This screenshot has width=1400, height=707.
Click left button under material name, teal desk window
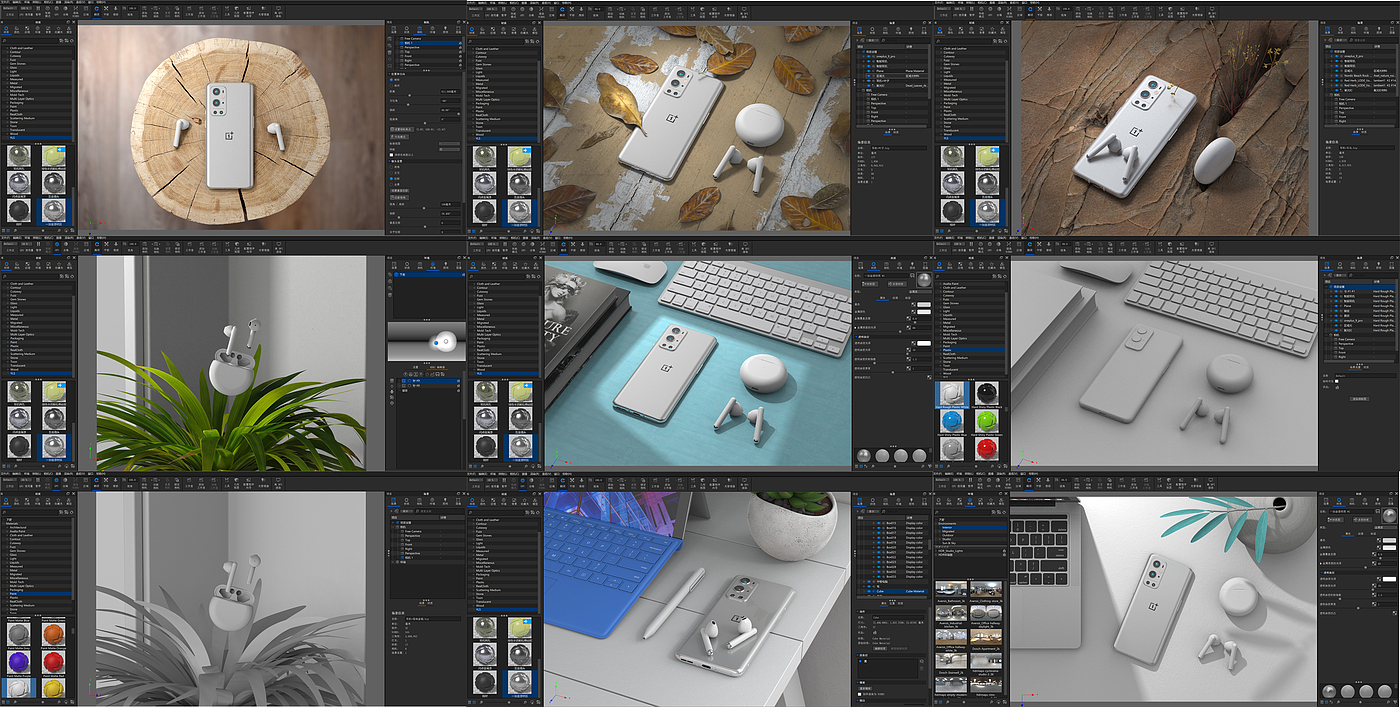point(870,284)
